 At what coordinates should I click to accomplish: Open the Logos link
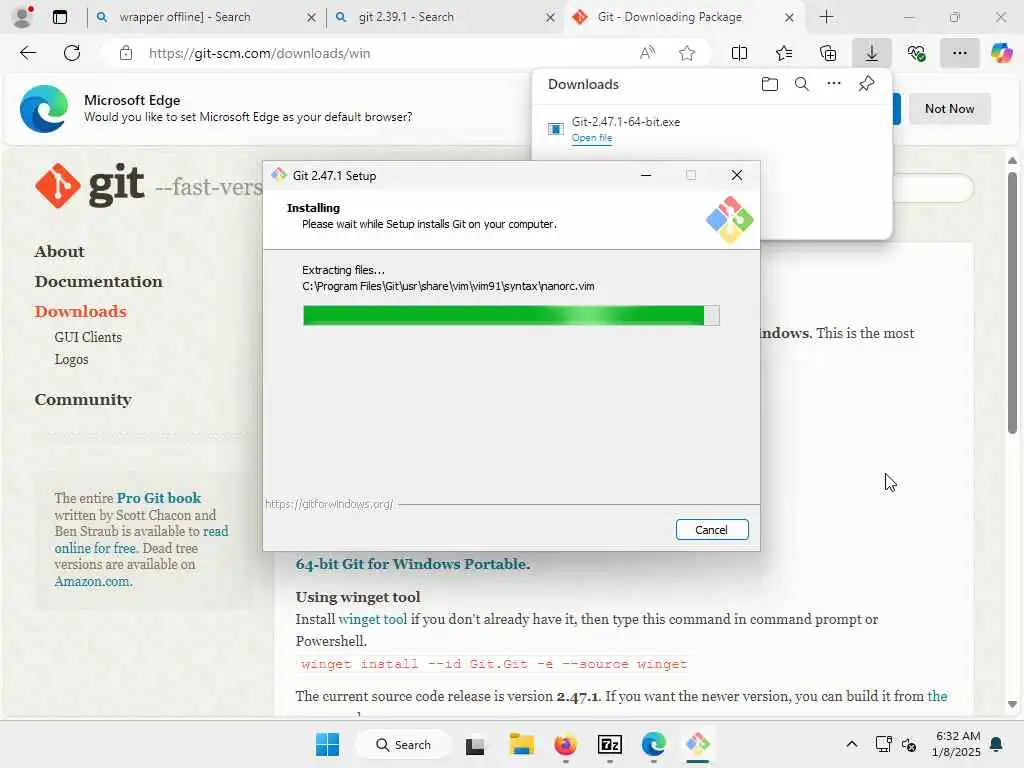71,359
